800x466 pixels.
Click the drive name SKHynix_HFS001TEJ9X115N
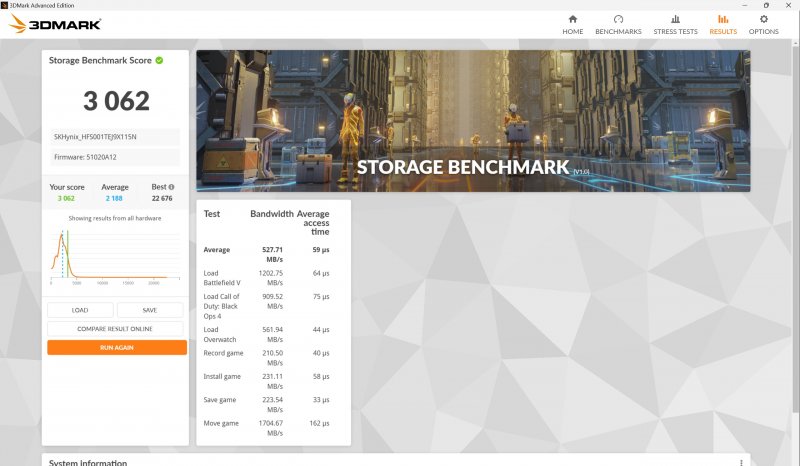click(115, 137)
